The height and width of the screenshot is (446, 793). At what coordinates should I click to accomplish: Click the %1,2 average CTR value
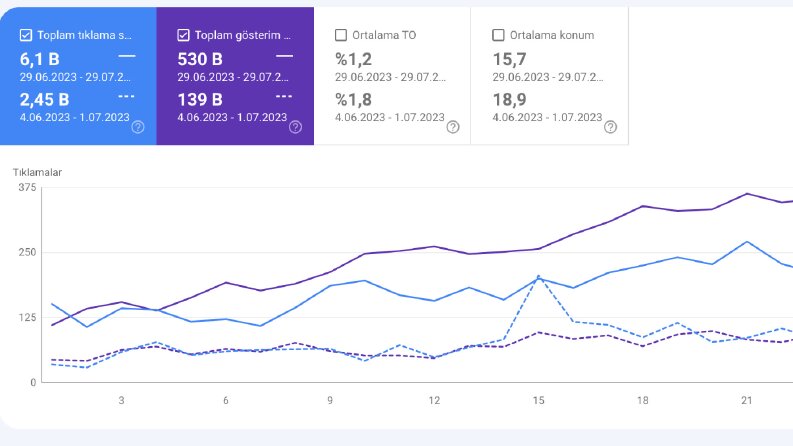[x=354, y=59]
